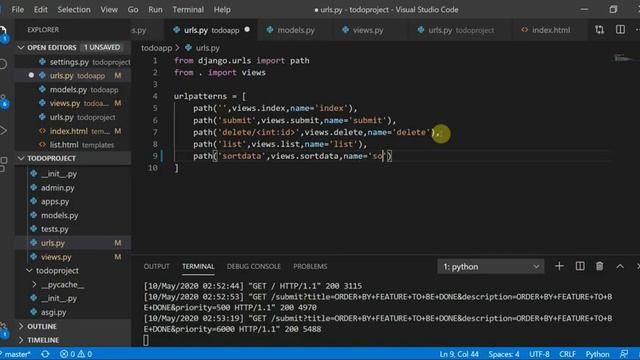Collapse the TODOPROJECT folder section
Viewport: 640px width, 360px height.
click(73, 158)
